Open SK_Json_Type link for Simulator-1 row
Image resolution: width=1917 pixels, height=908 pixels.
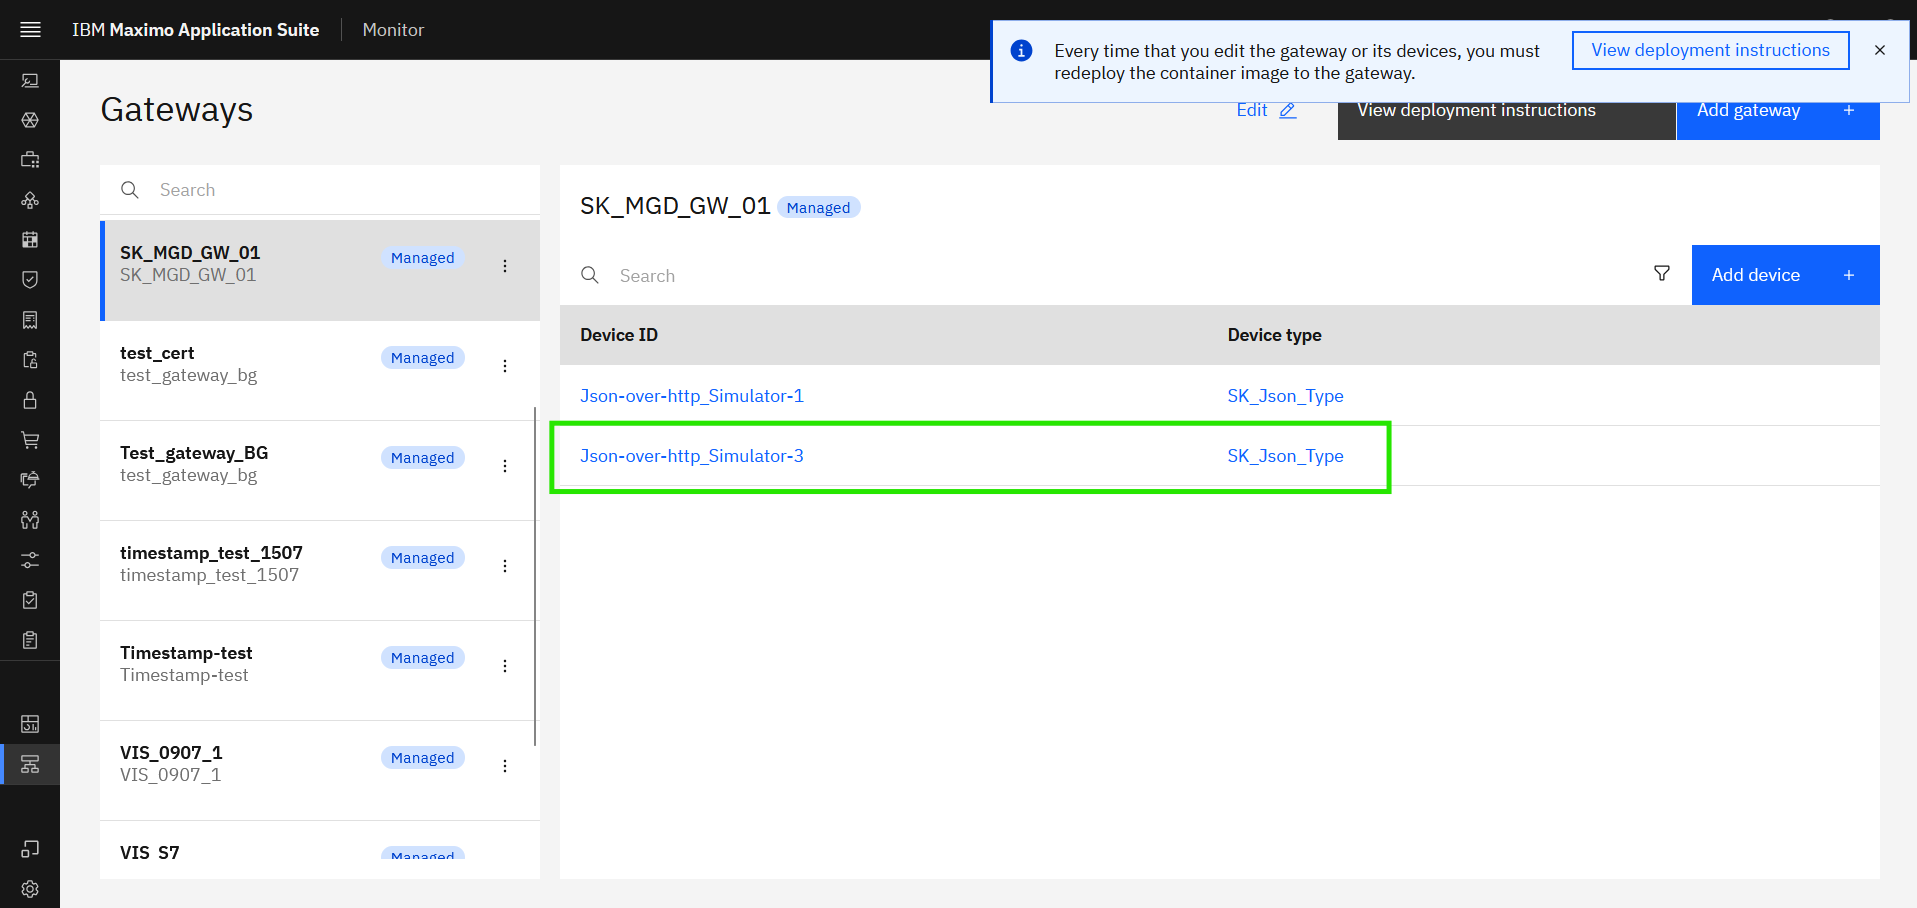pos(1285,396)
